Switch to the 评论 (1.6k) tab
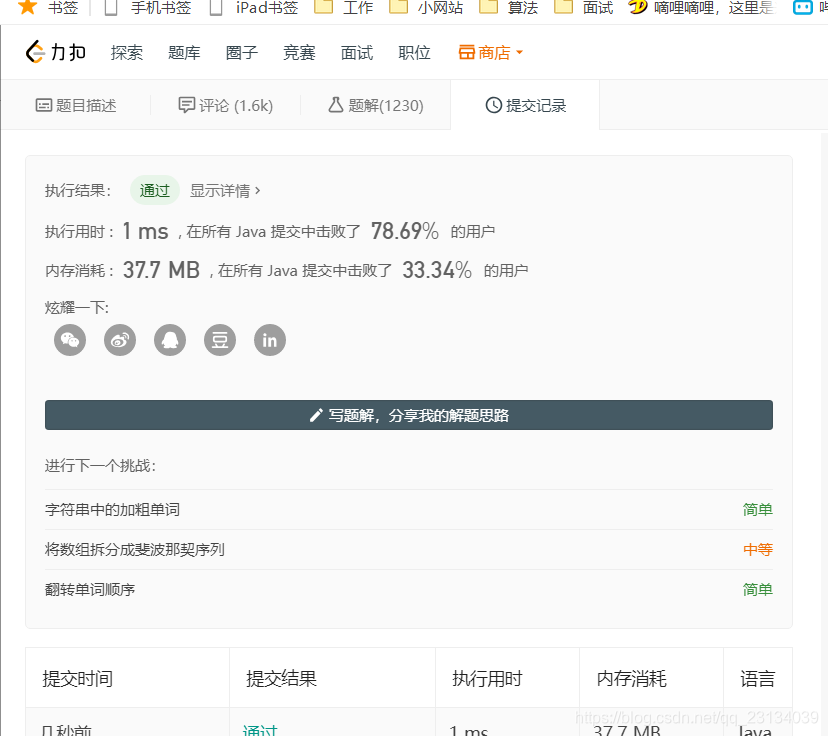Image resolution: width=828 pixels, height=736 pixels. coord(225,104)
